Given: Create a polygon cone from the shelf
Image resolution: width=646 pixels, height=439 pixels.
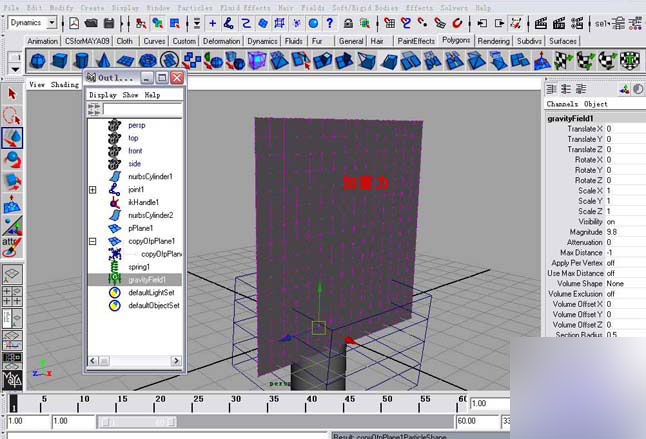Looking at the screenshot, I should tap(103, 61).
